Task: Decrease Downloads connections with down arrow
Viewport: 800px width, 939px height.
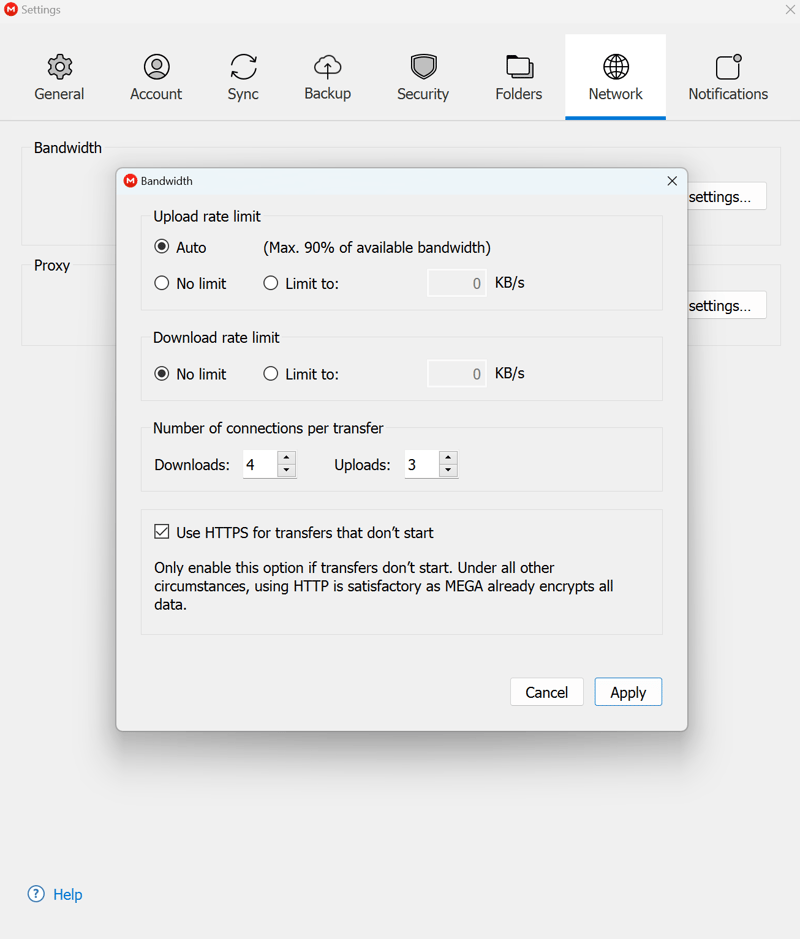Action: pyautogui.click(x=287, y=471)
